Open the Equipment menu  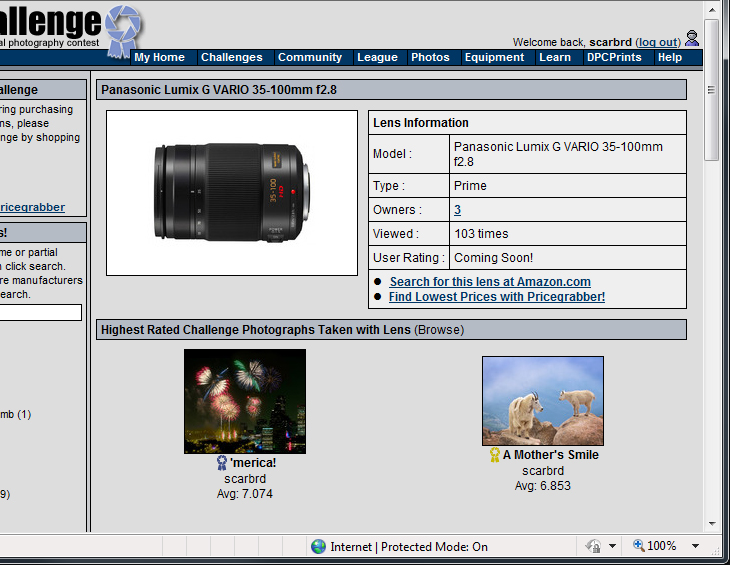[x=494, y=57]
